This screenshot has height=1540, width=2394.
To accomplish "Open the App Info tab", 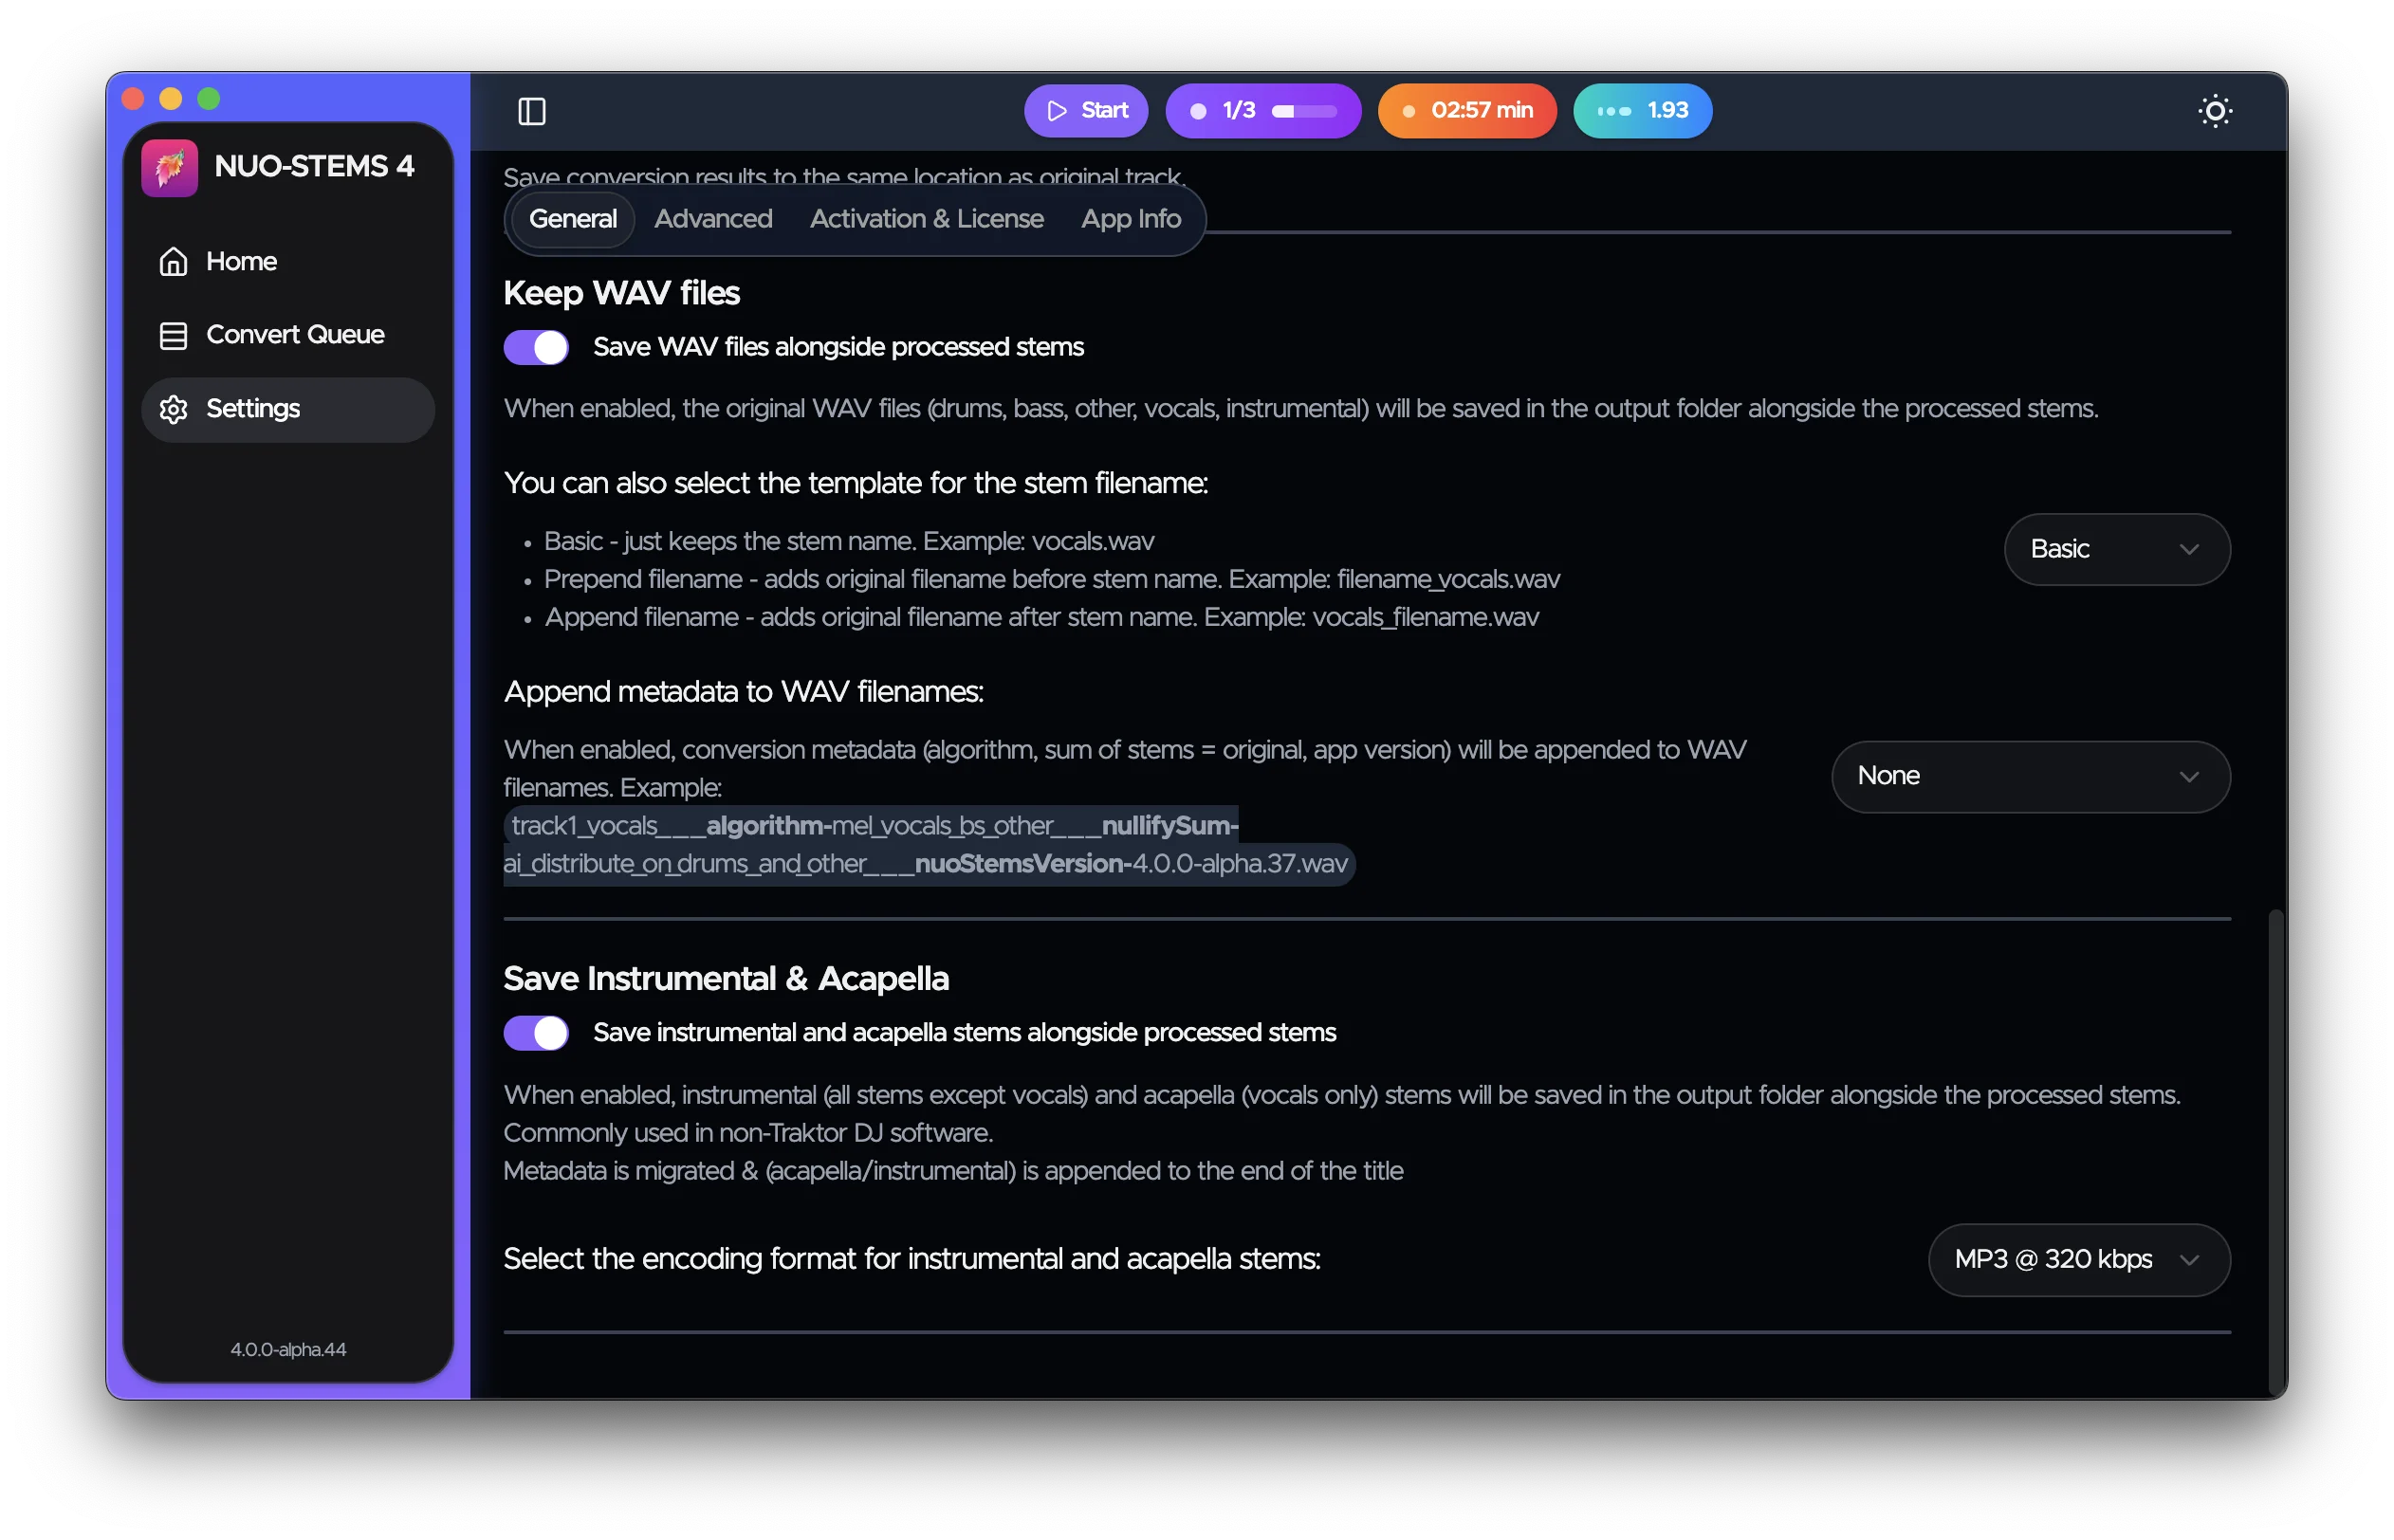I will point(1130,219).
